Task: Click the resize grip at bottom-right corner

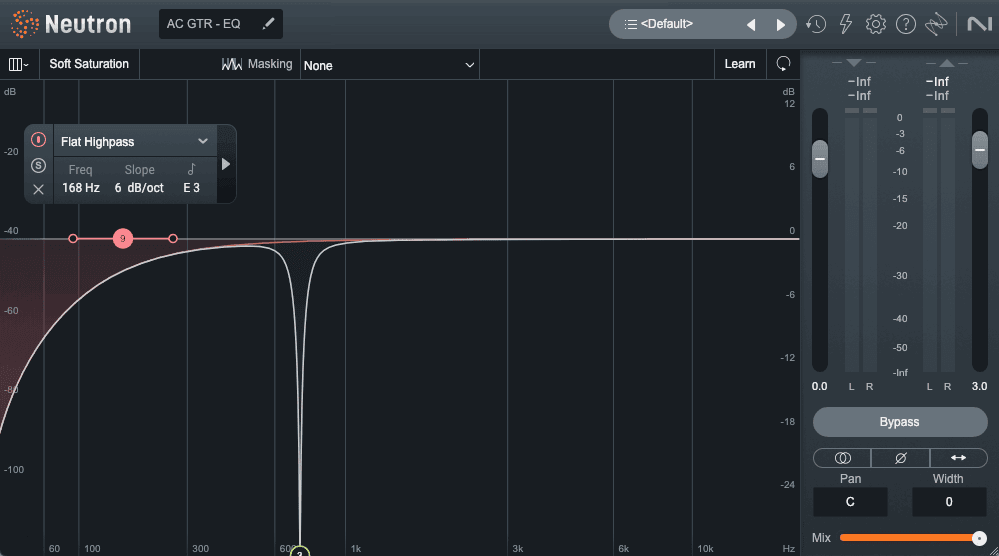Action: (994, 551)
